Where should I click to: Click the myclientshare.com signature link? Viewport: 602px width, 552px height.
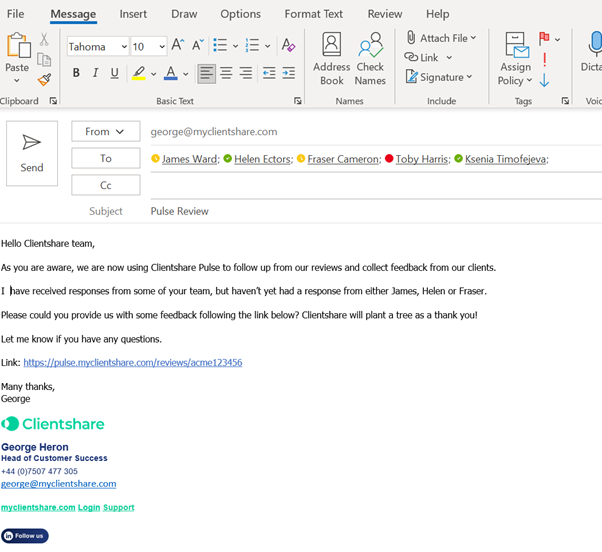click(38, 507)
